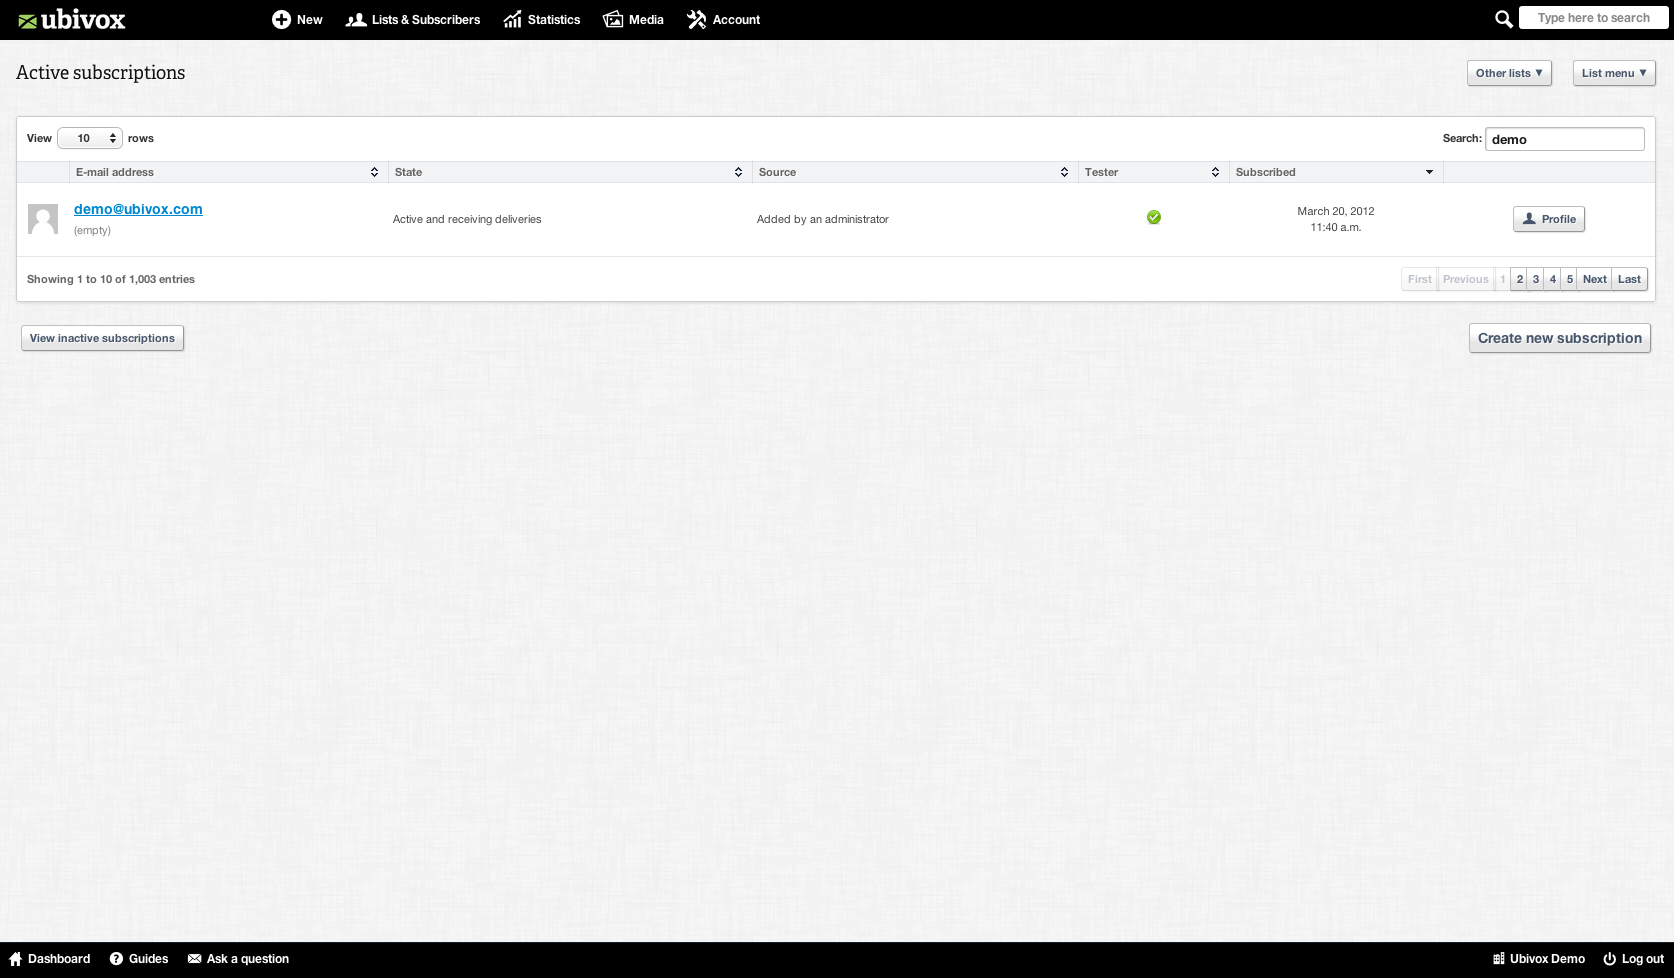Go to page 3
Viewport: 1674px width, 978px height.
point(1536,279)
